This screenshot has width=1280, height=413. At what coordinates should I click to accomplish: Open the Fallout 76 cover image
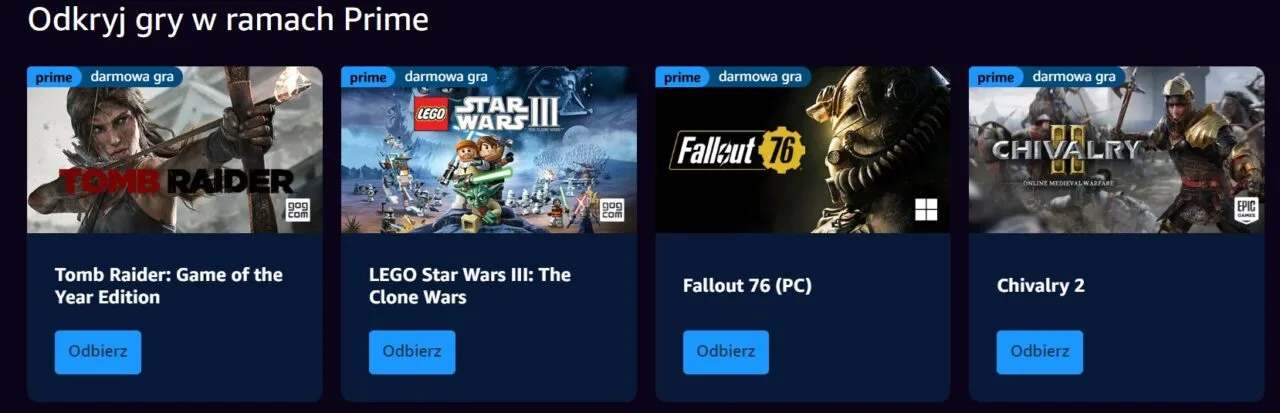pos(803,150)
